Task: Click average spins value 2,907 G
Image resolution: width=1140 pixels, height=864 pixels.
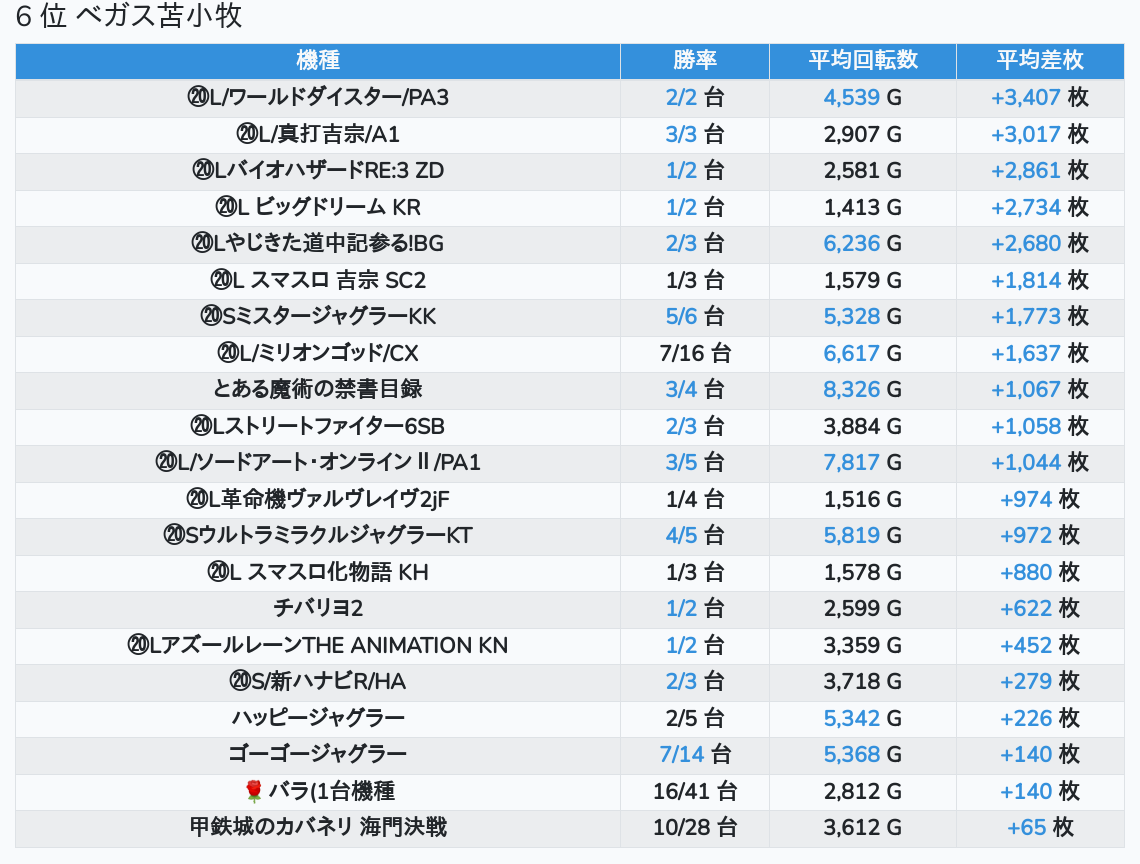Action: point(862,134)
